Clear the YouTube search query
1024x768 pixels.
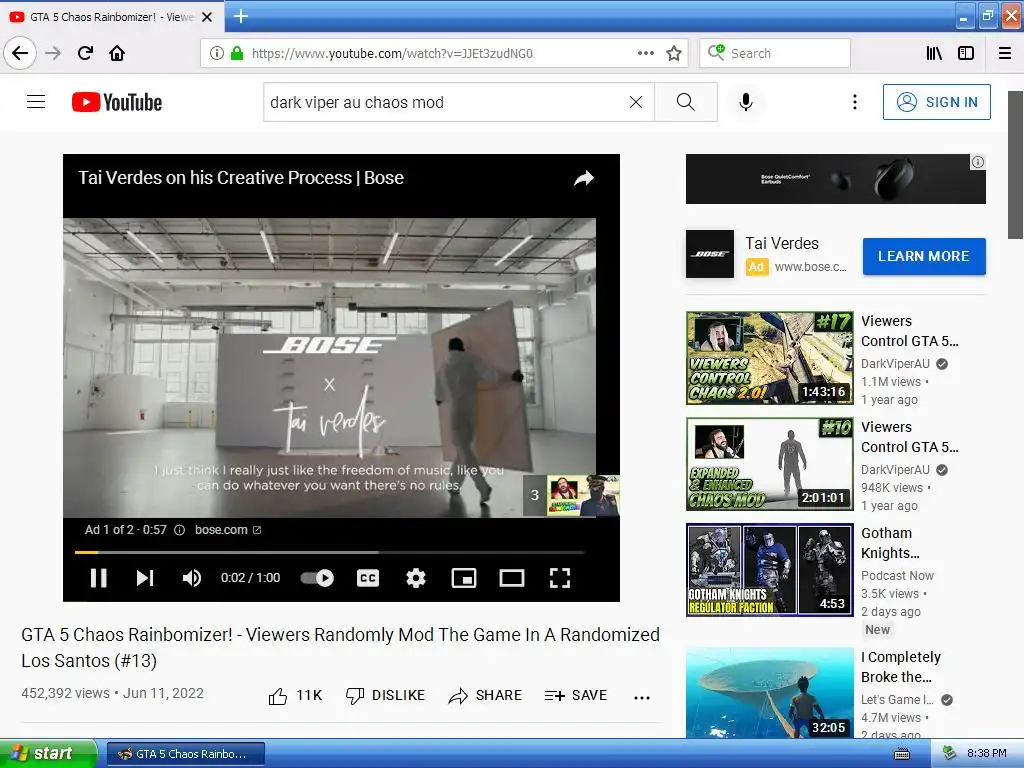(x=636, y=102)
